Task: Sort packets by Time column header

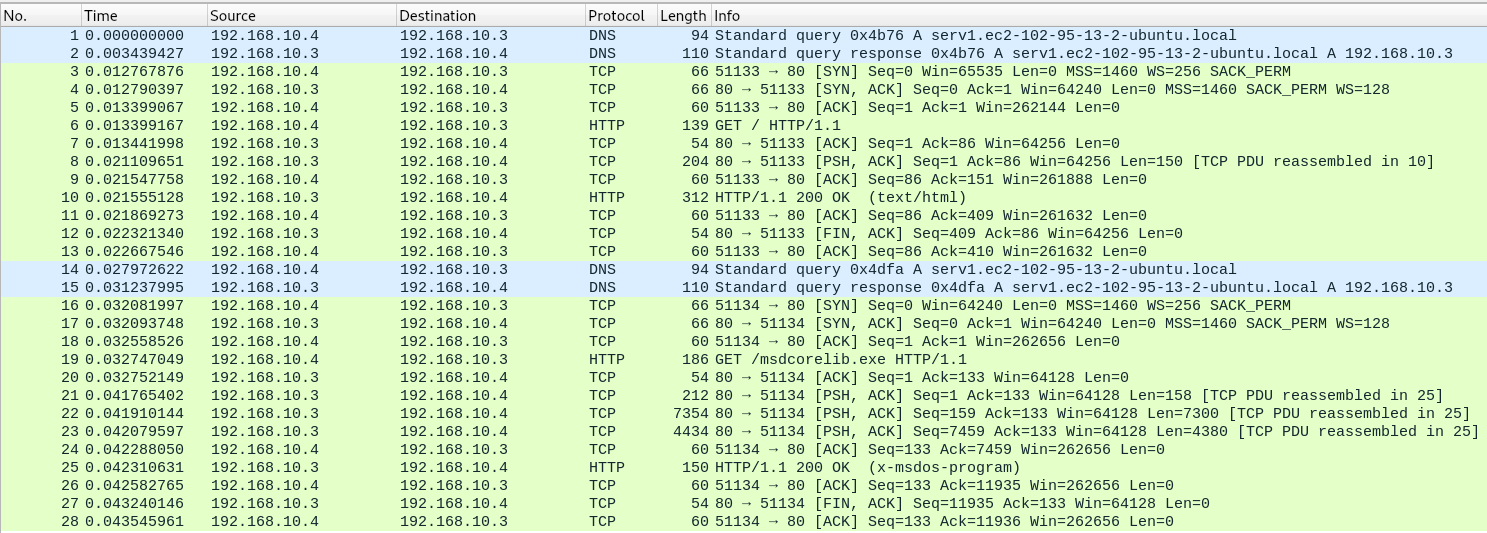Action: click(x=143, y=16)
